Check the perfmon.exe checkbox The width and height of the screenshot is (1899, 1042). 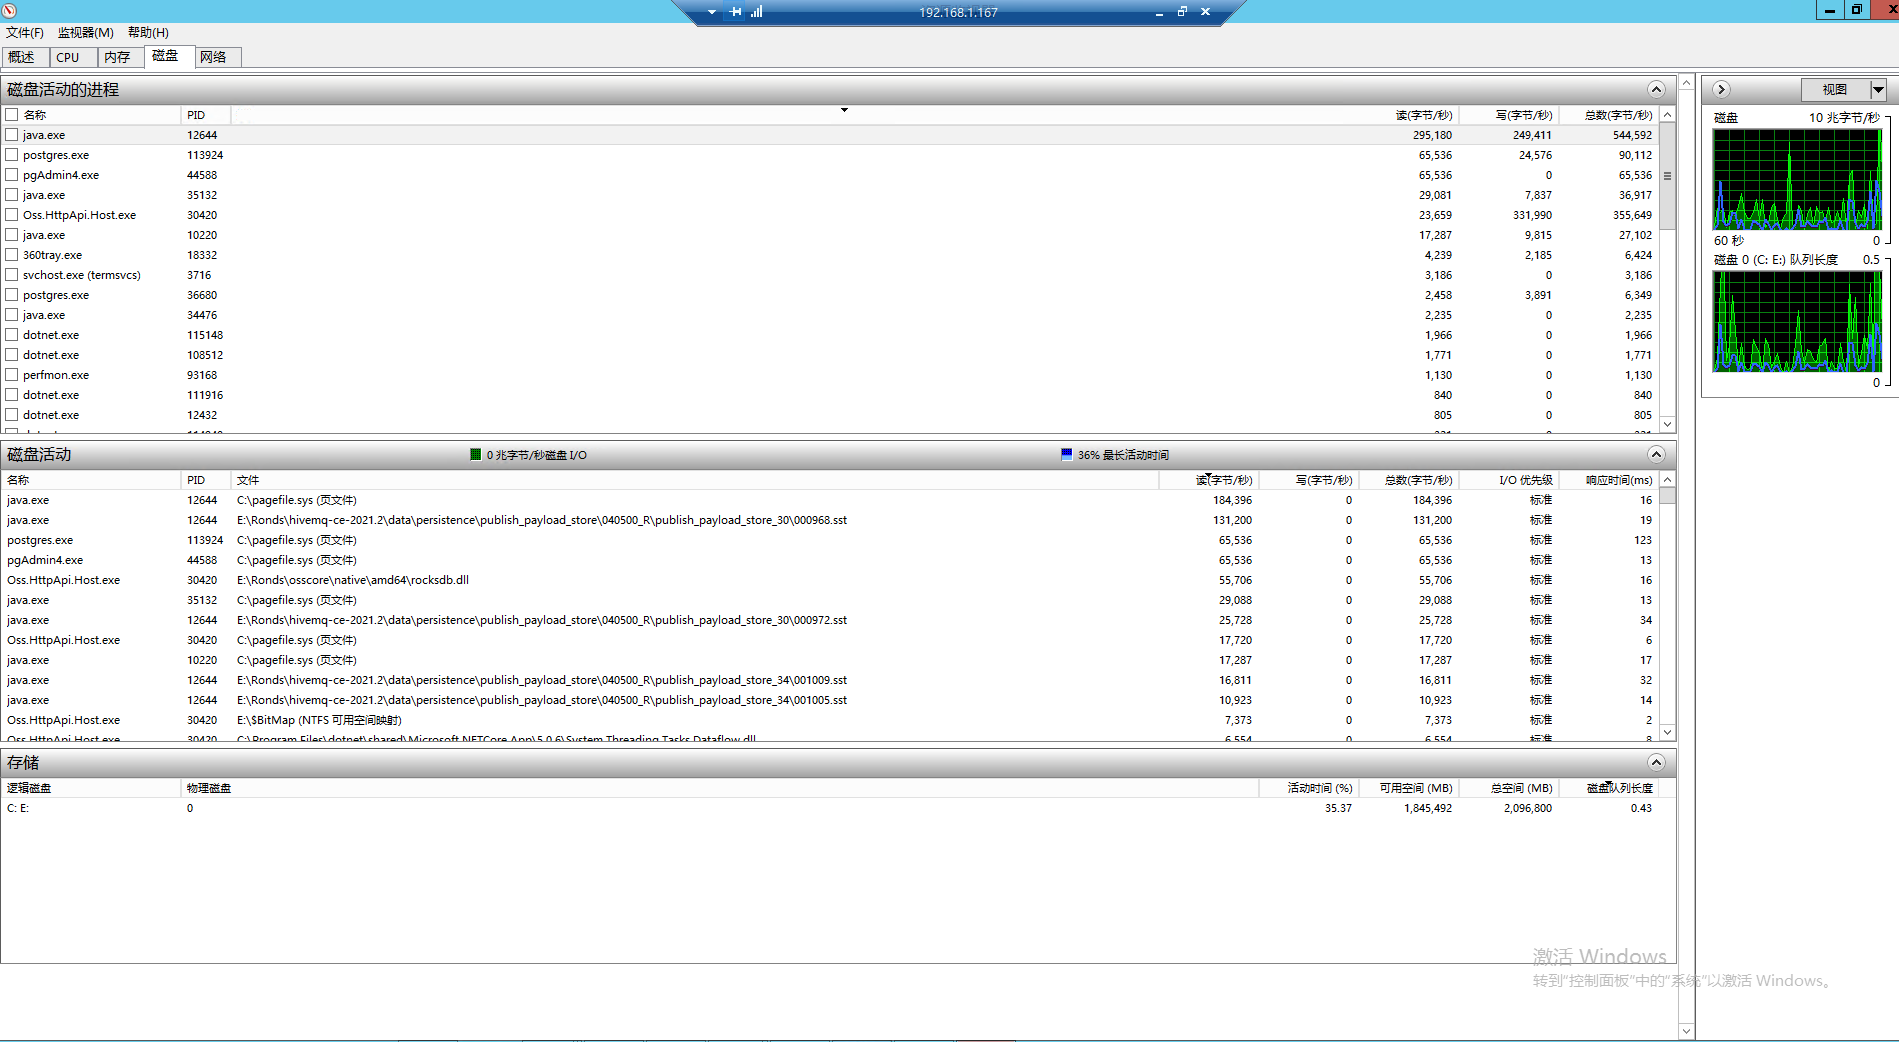click(x=12, y=375)
